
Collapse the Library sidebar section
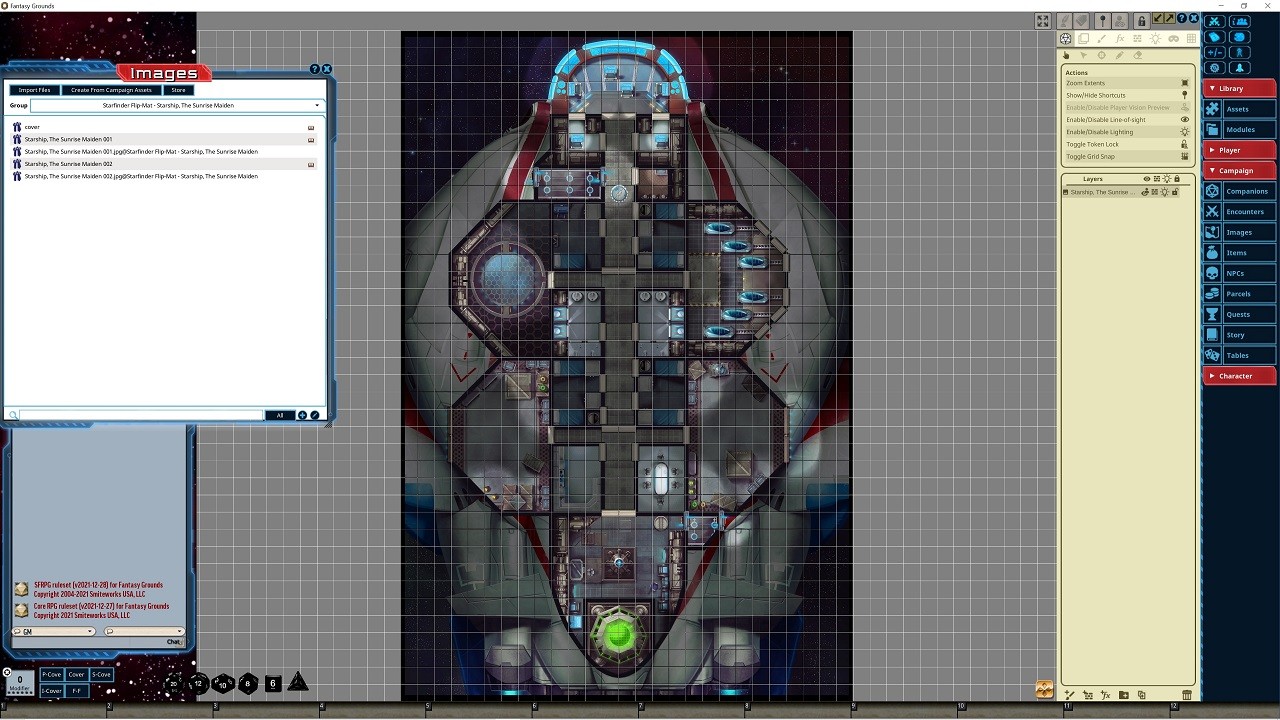[1239, 88]
